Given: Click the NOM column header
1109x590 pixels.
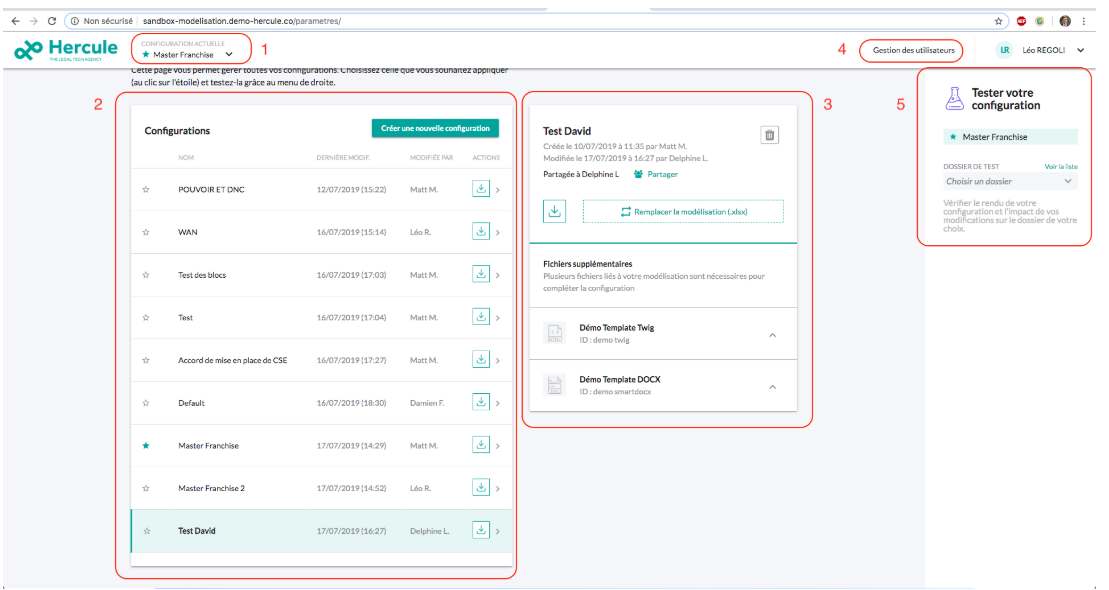Looking at the screenshot, I should (x=186, y=158).
